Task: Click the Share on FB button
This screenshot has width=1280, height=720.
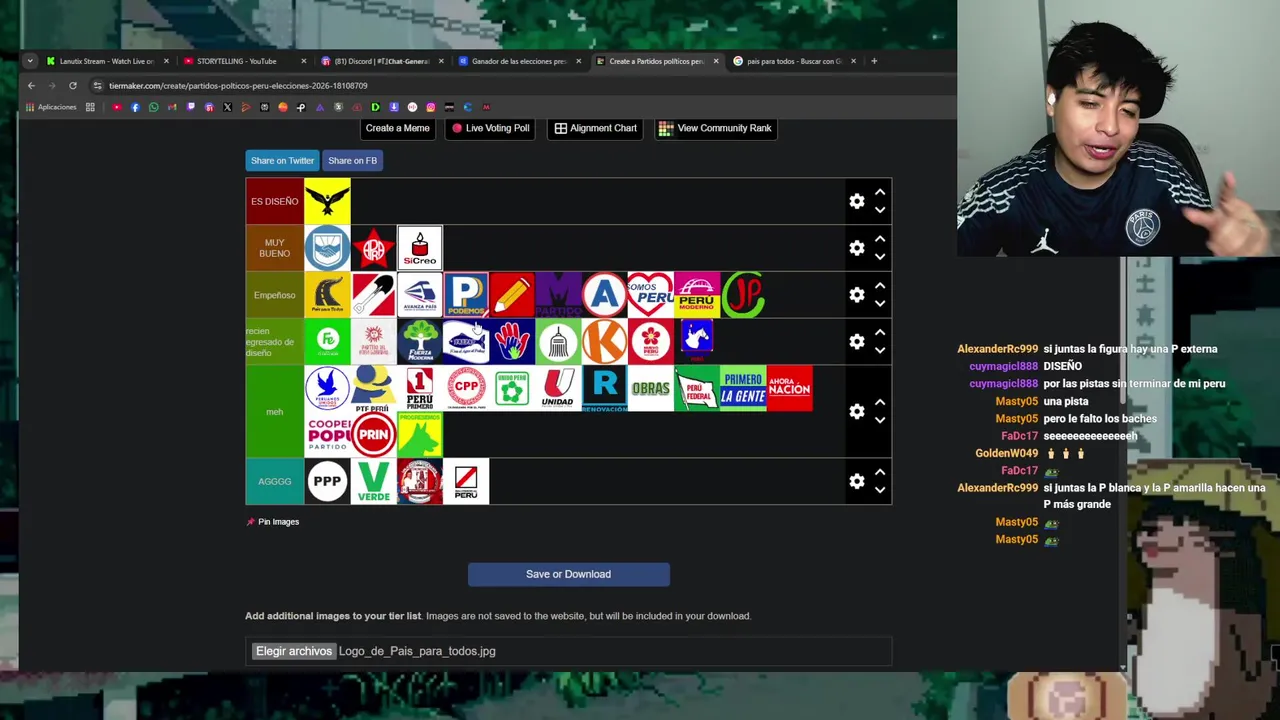Action: point(352,160)
